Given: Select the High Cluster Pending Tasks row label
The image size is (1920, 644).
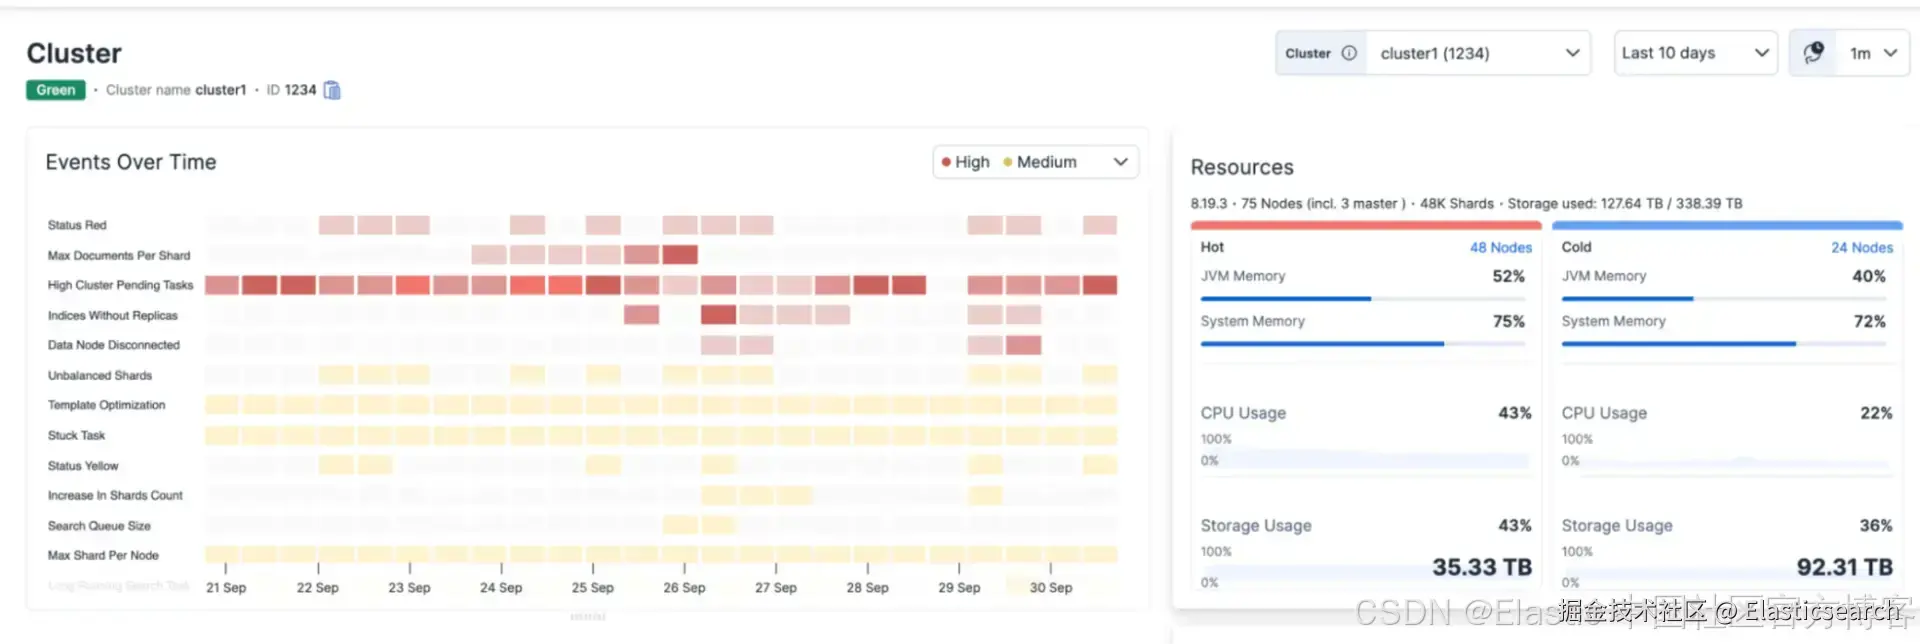Looking at the screenshot, I should click(120, 285).
